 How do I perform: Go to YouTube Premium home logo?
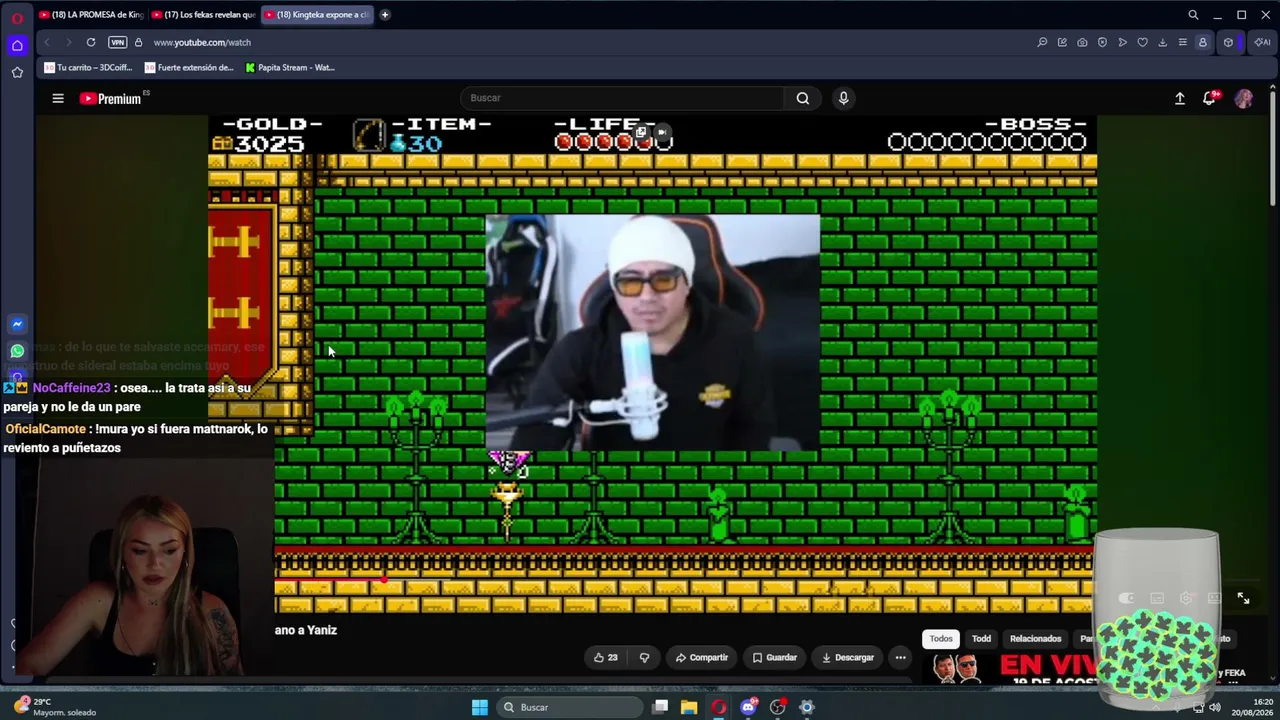point(110,98)
